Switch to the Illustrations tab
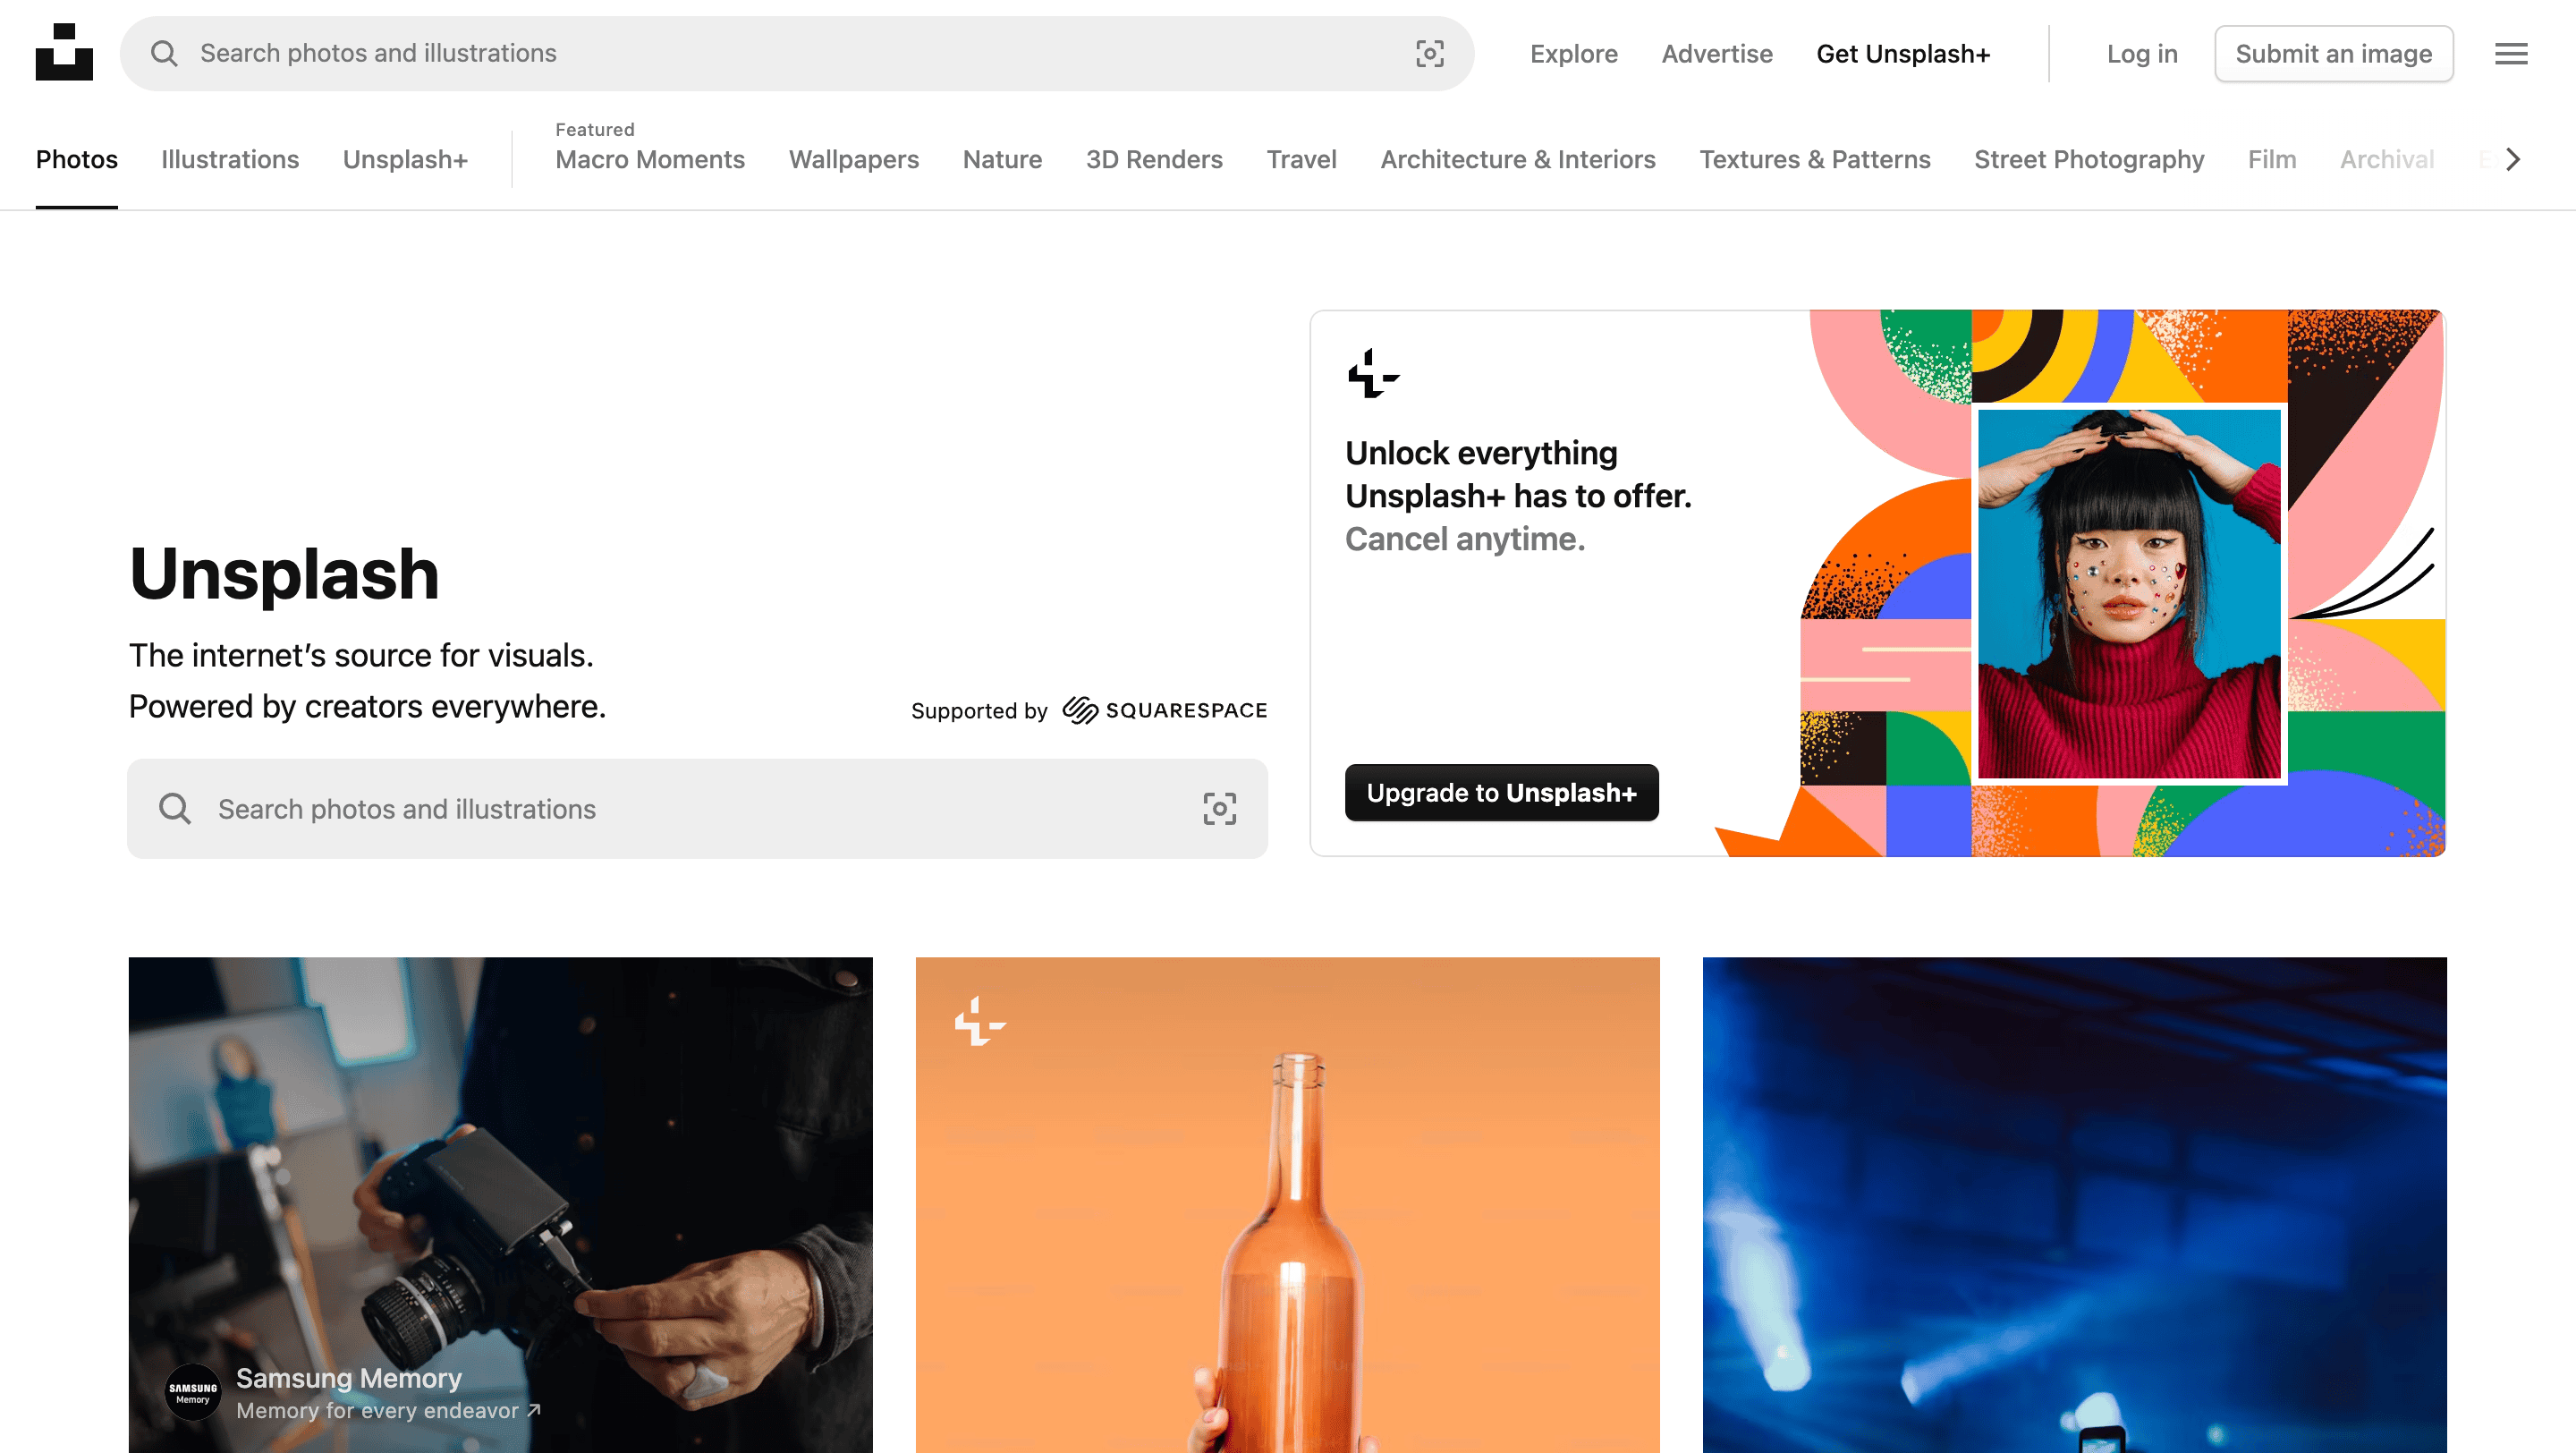This screenshot has height=1453, width=2576. (x=230, y=159)
